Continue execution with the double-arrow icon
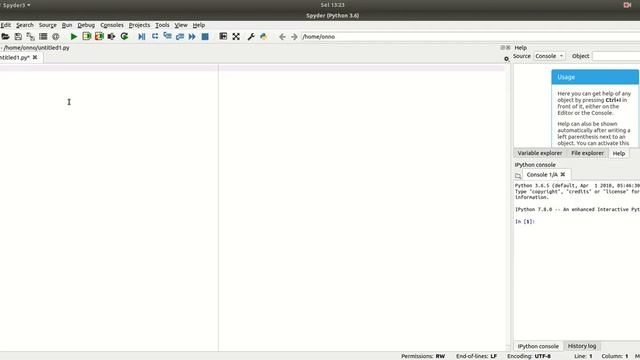Screen dimensions: 640x360 click(192, 37)
